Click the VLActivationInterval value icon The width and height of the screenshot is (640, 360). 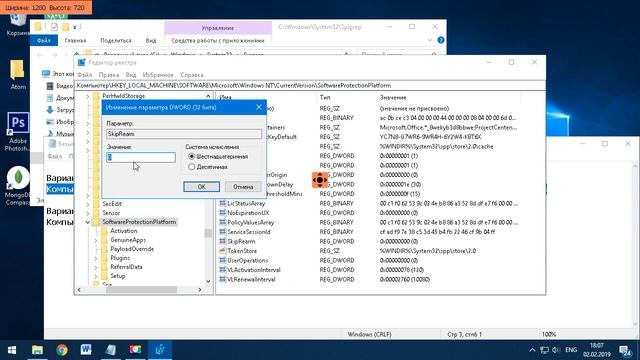coord(222,270)
